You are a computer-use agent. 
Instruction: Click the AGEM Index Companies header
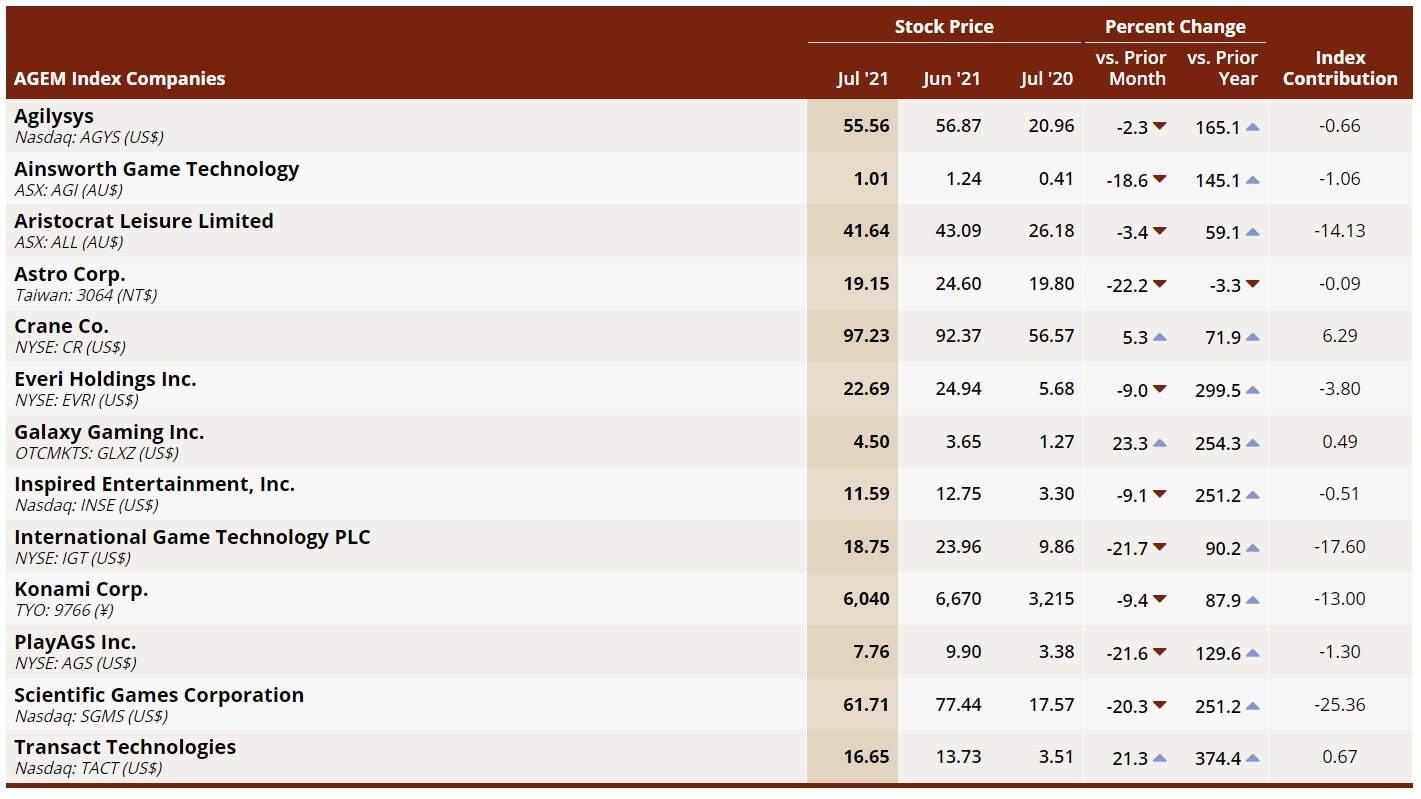(x=119, y=79)
